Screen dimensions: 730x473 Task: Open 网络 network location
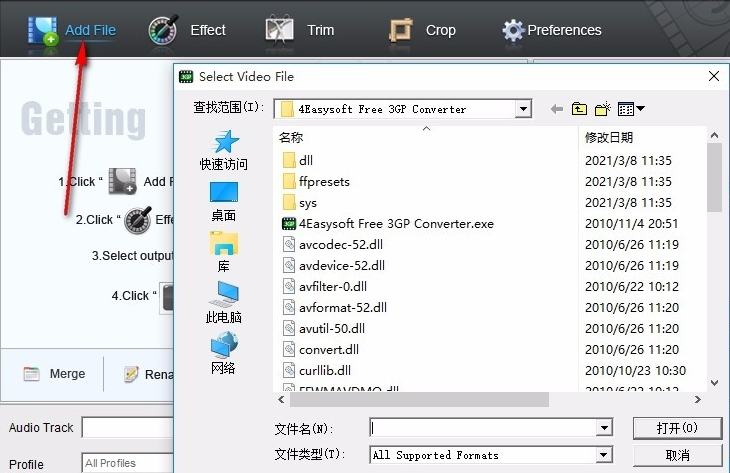[x=223, y=353]
